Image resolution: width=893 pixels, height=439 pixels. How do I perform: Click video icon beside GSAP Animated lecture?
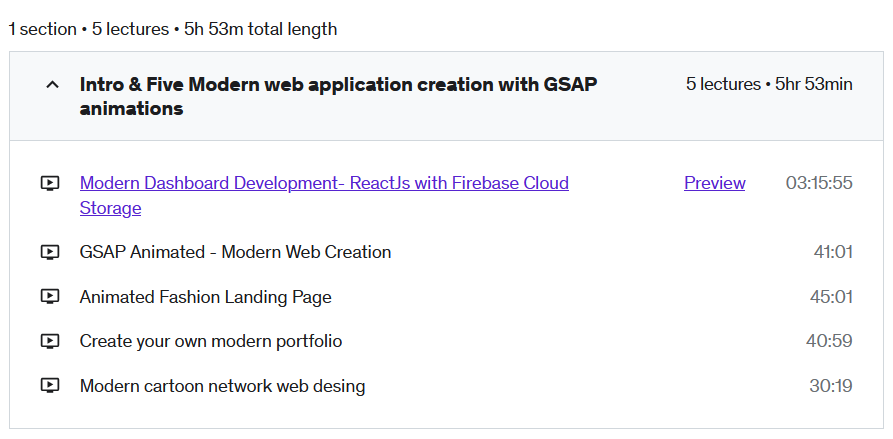(50, 252)
